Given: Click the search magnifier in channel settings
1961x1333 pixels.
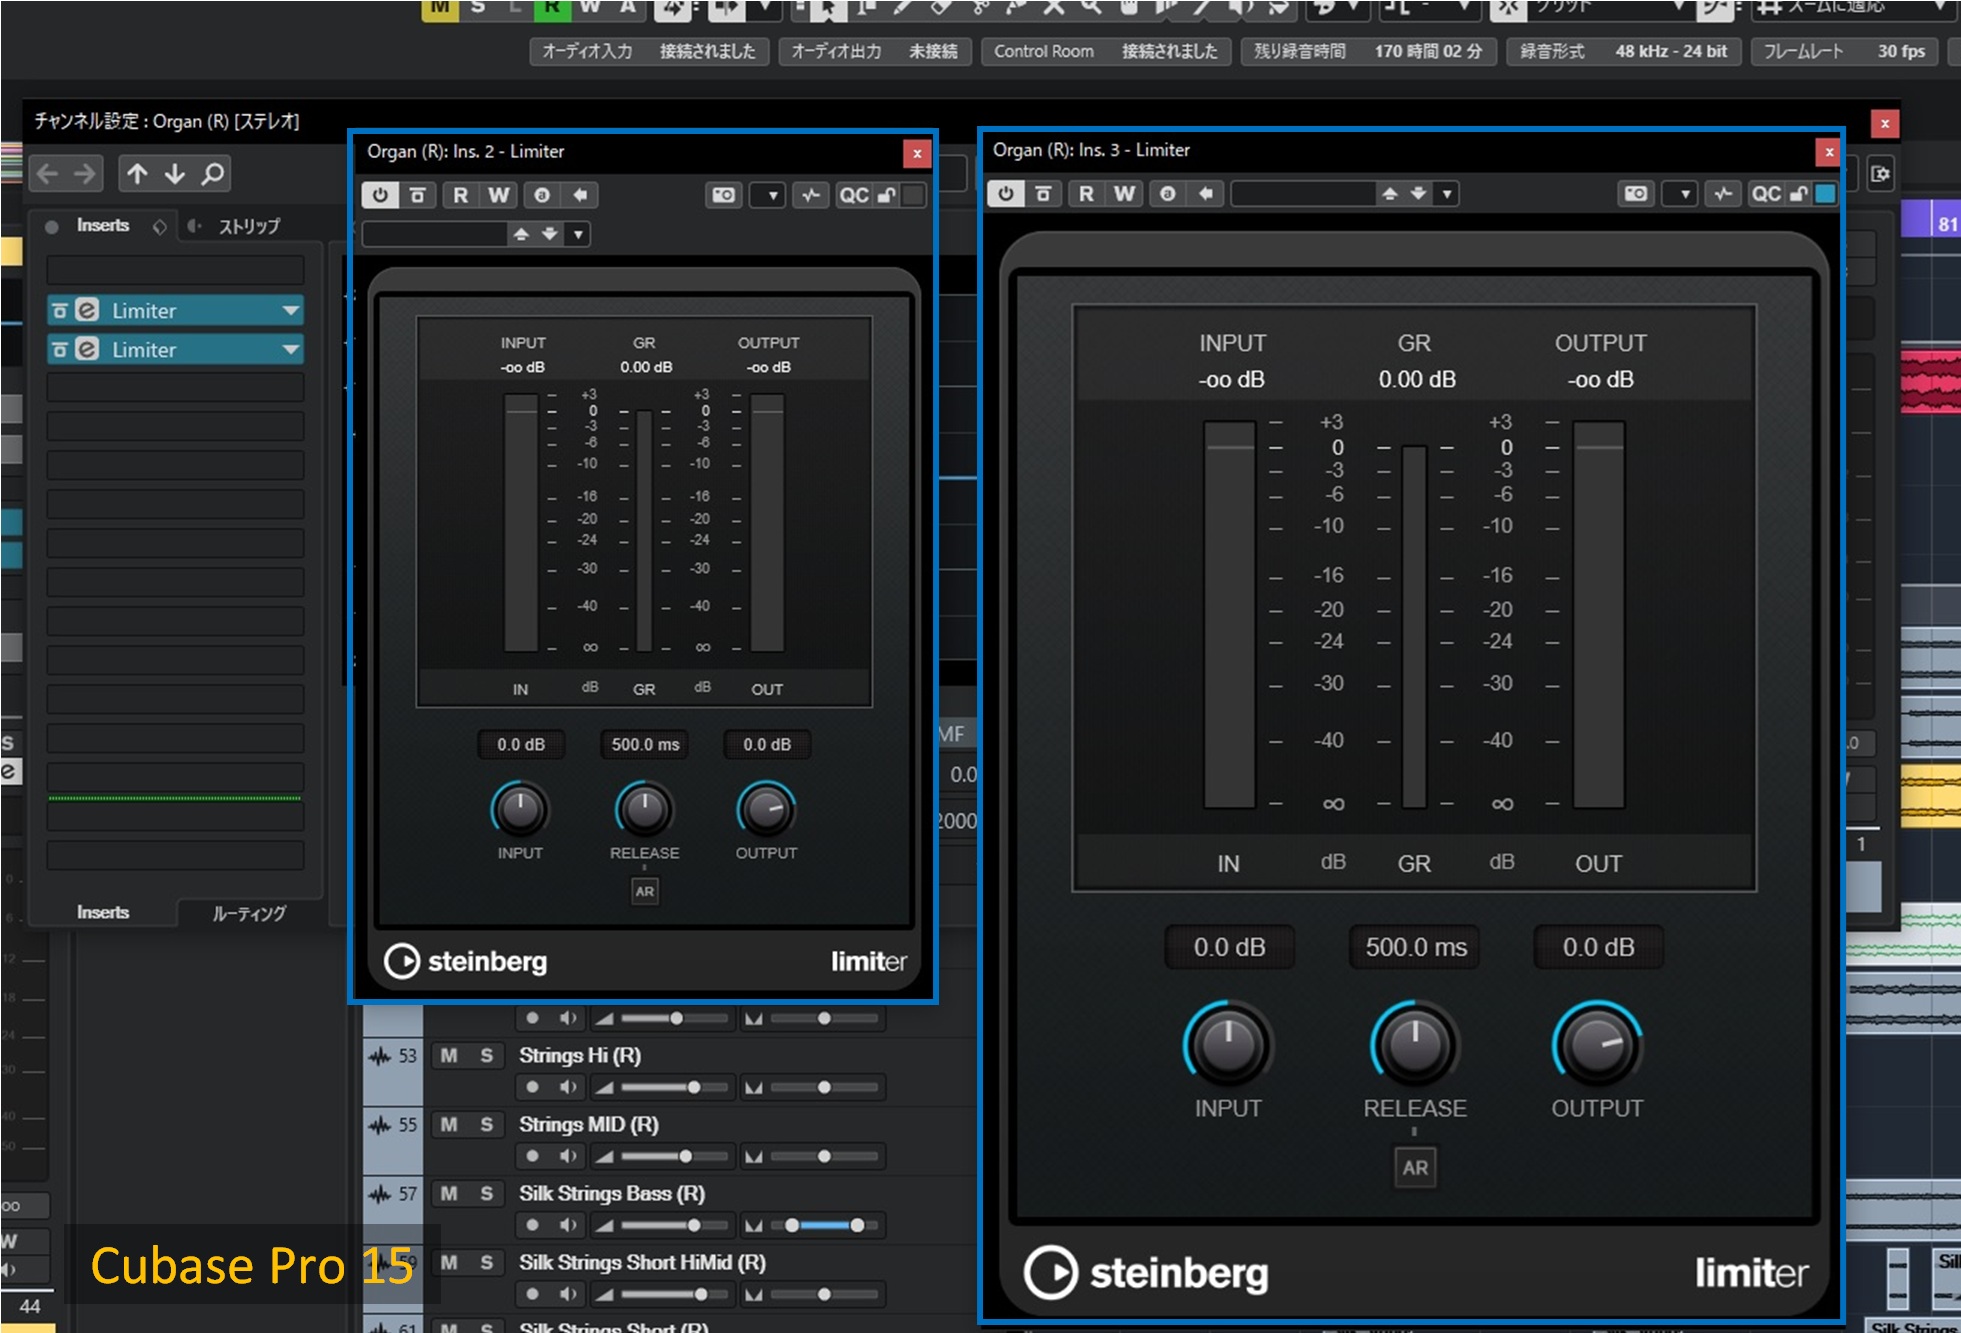Looking at the screenshot, I should (x=213, y=174).
